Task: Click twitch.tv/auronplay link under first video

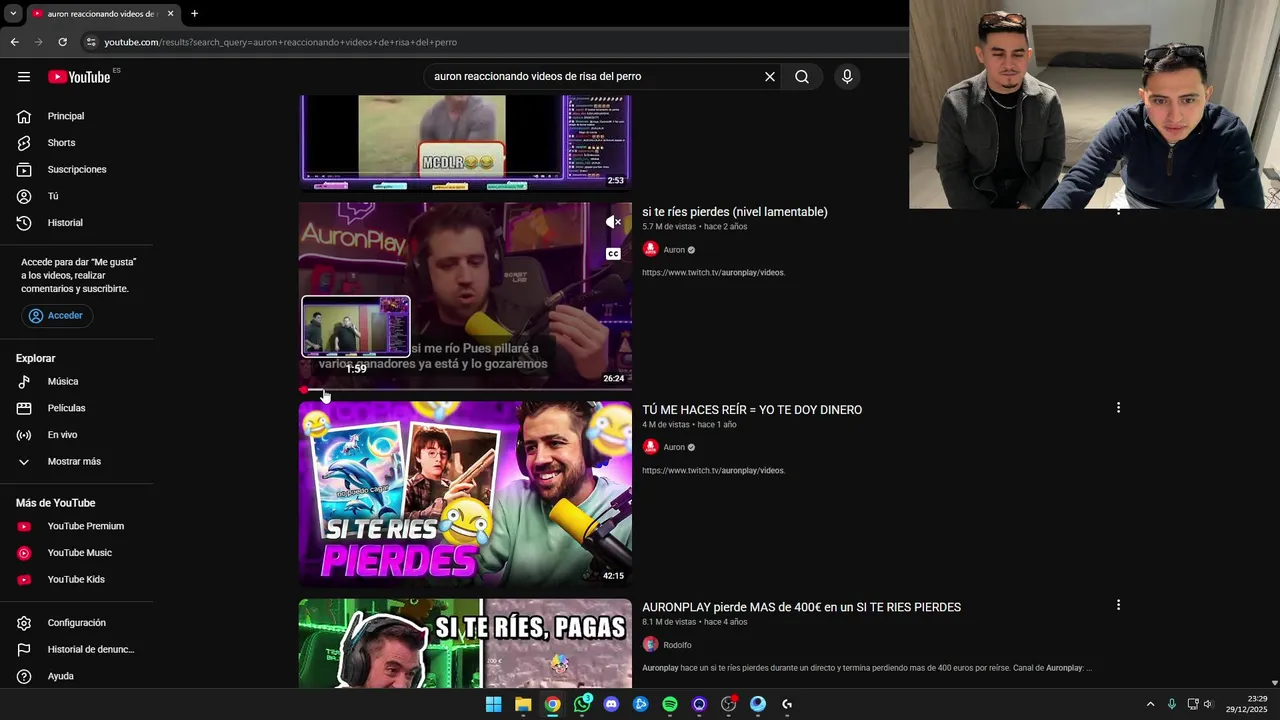Action: click(x=713, y=273)
